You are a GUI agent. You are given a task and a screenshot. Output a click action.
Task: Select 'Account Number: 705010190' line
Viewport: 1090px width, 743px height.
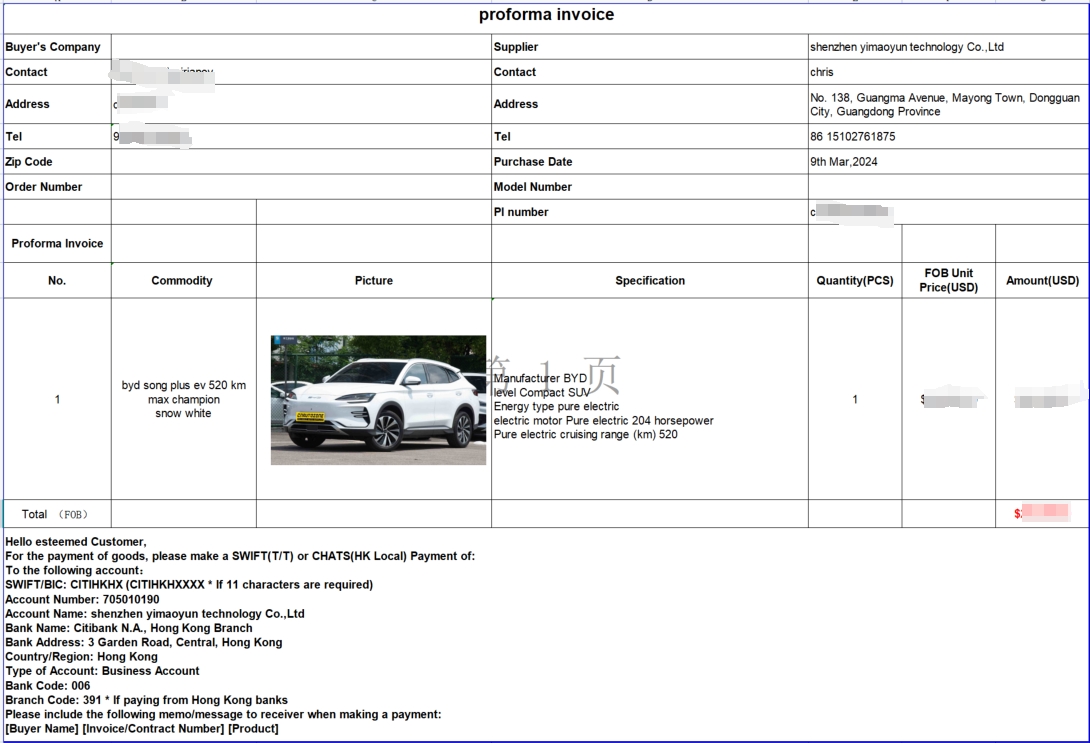[x=82, y=599]
